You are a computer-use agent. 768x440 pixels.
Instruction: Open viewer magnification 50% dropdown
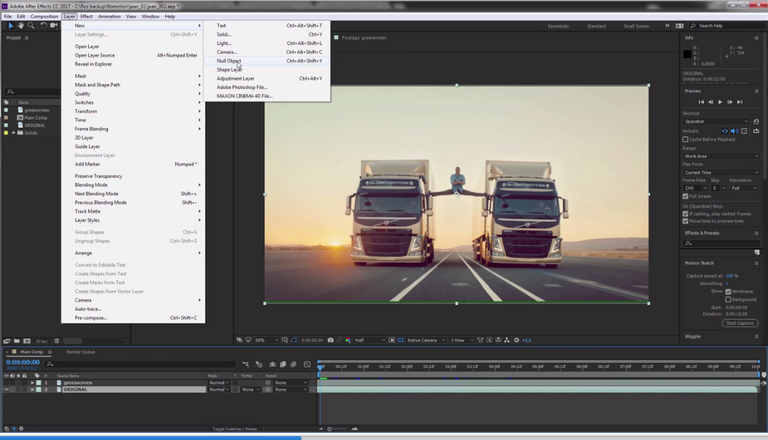266,340
